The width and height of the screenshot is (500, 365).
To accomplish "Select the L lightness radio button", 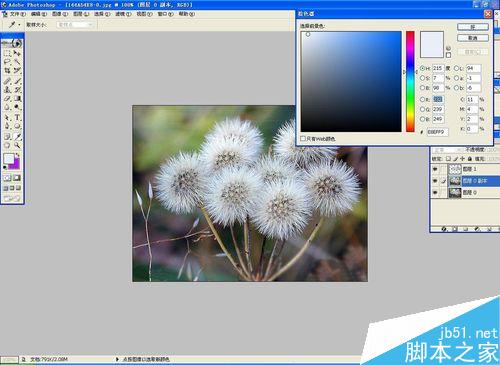I will click(x=457, y=68).
